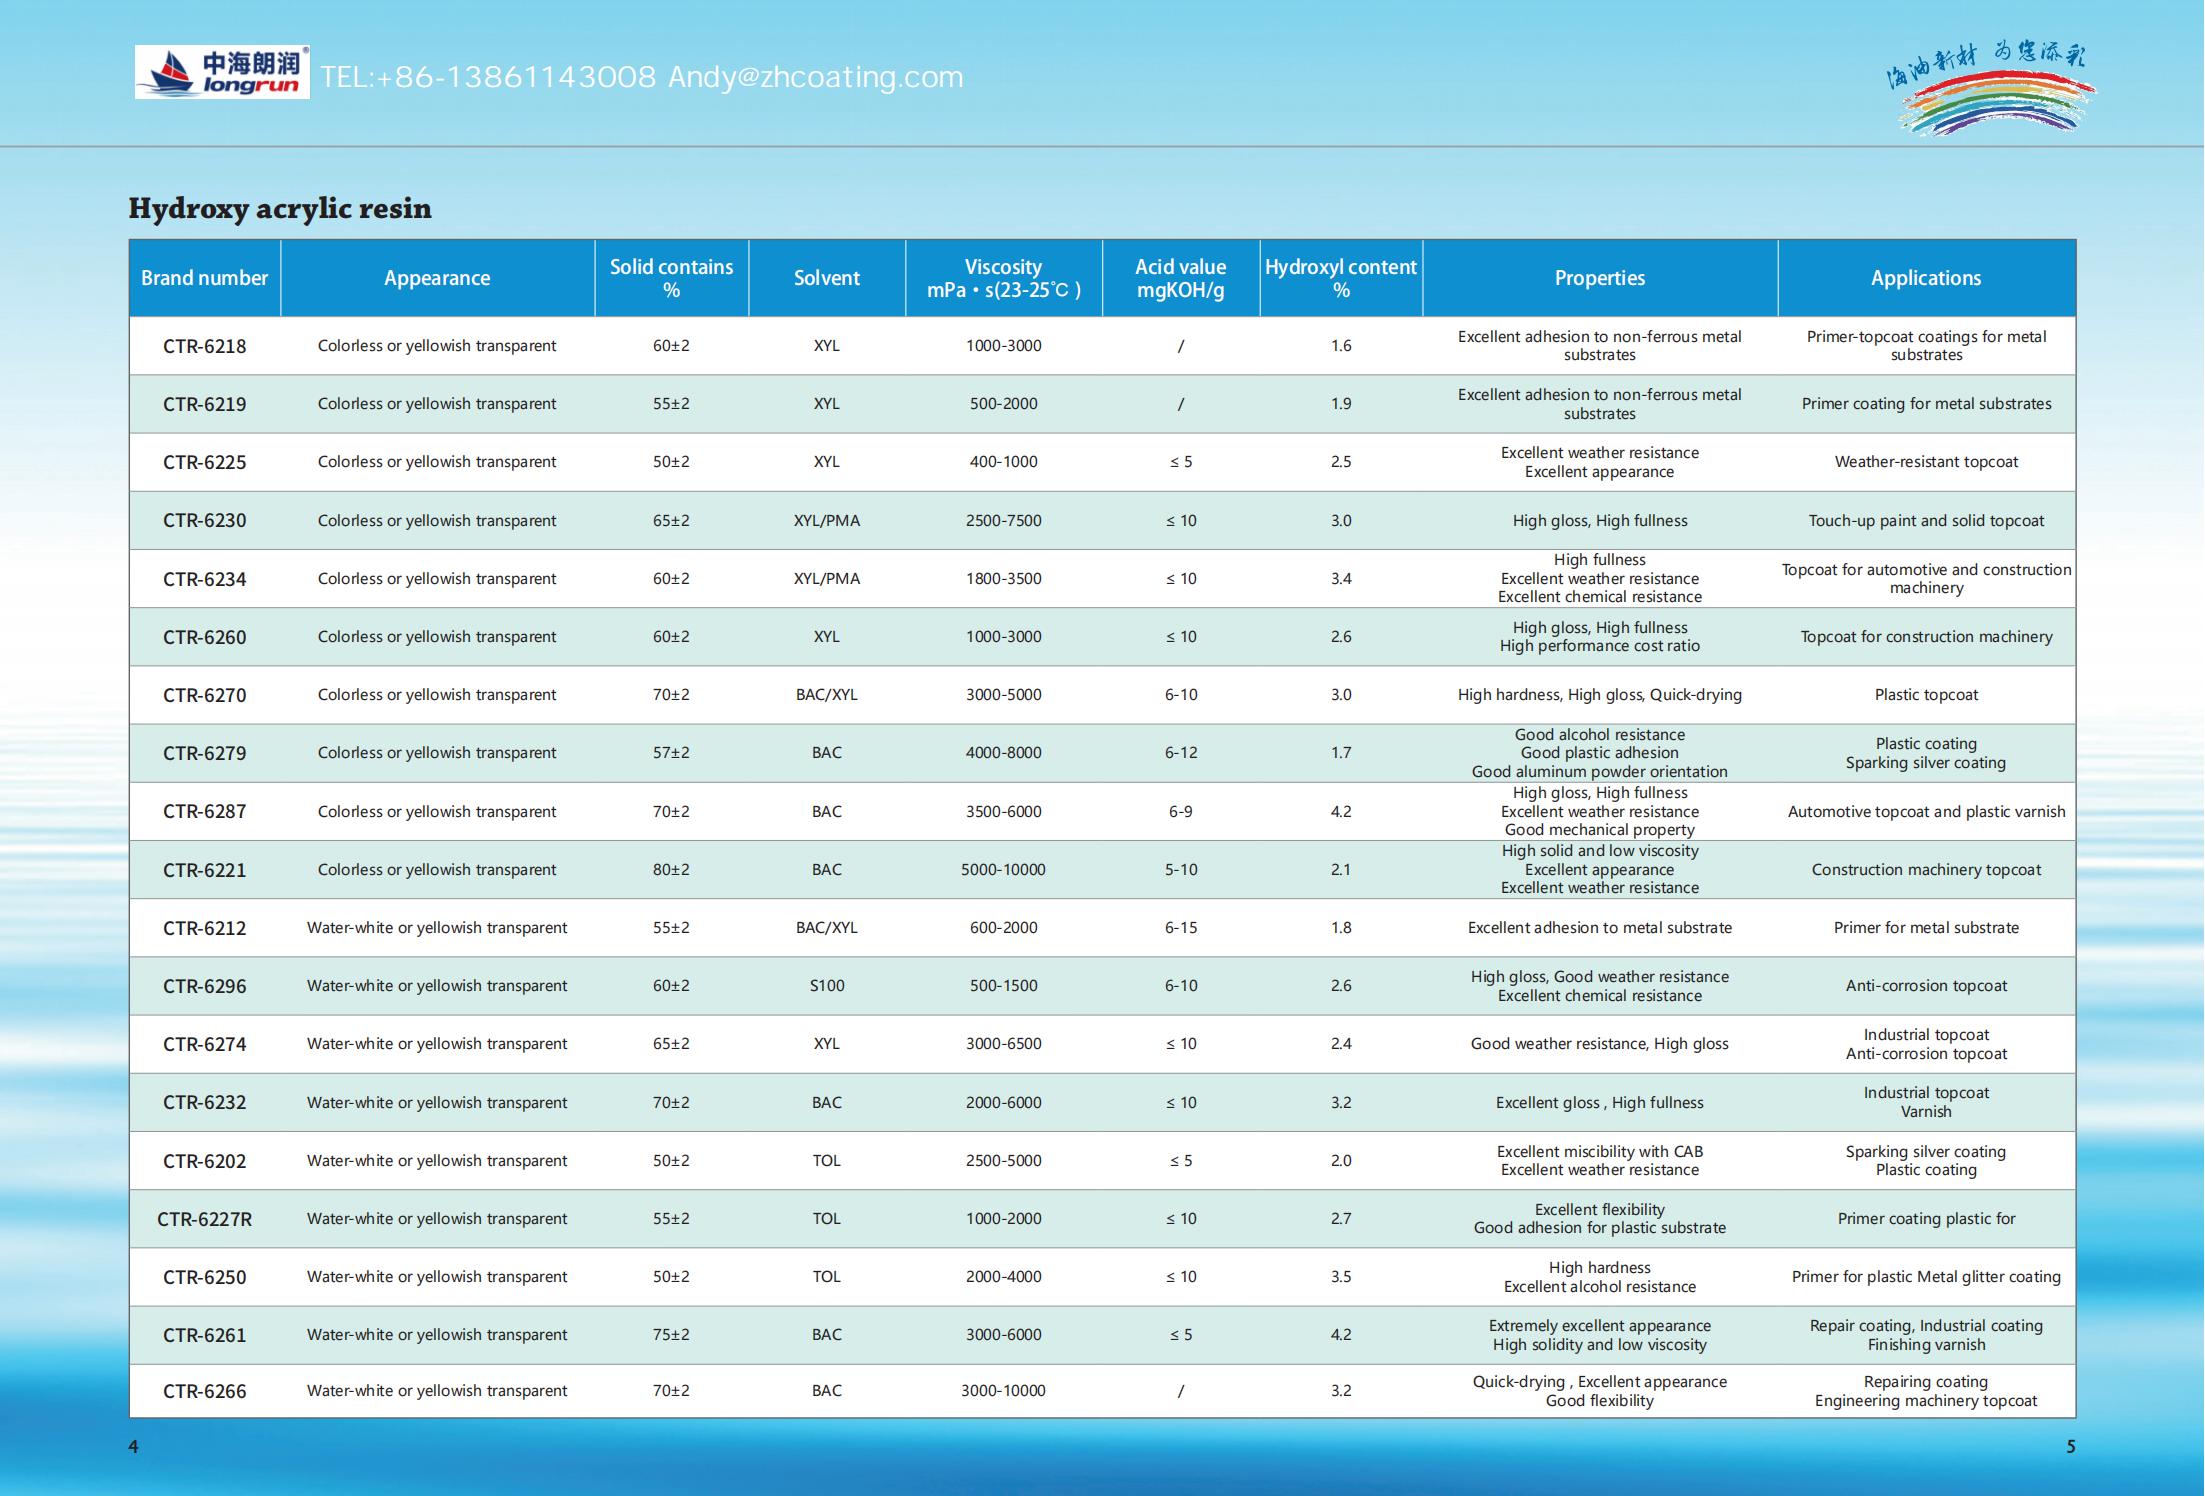2205x1496 pixels.
Task: Click the 'Anti-corrosion topcoat' cell for CTR-6296
Action: point(1926,986)
